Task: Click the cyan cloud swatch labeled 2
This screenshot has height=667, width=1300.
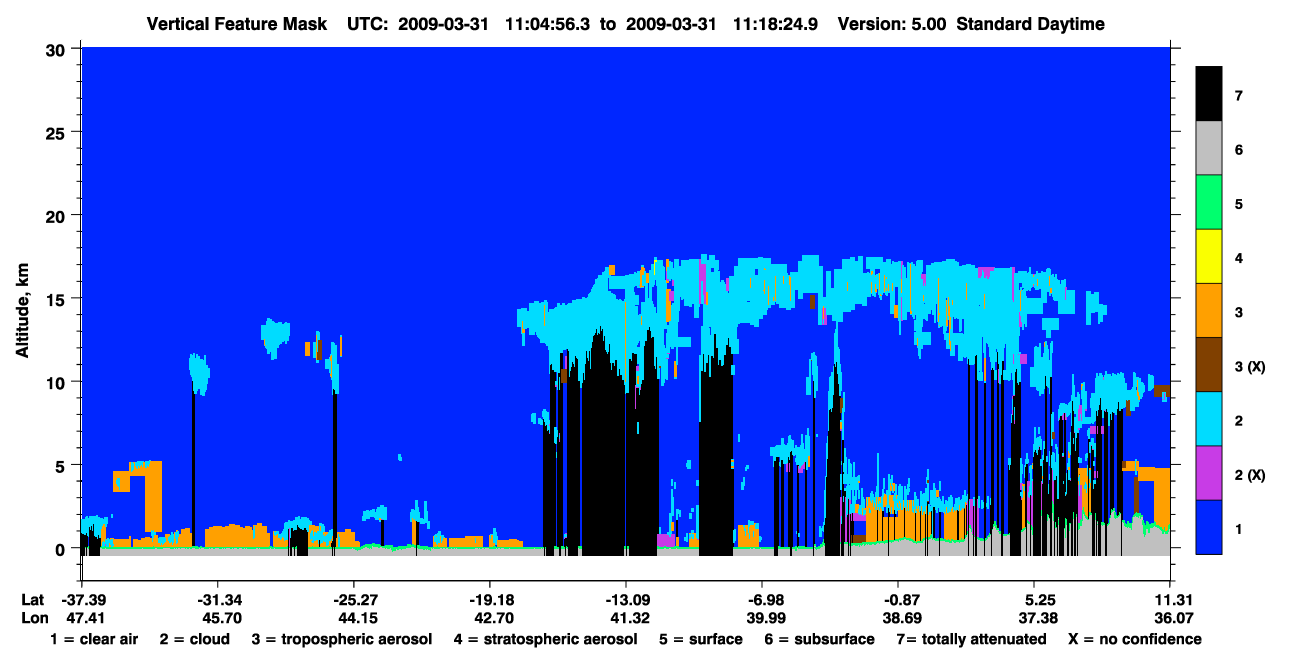Action: (1209, 418)
